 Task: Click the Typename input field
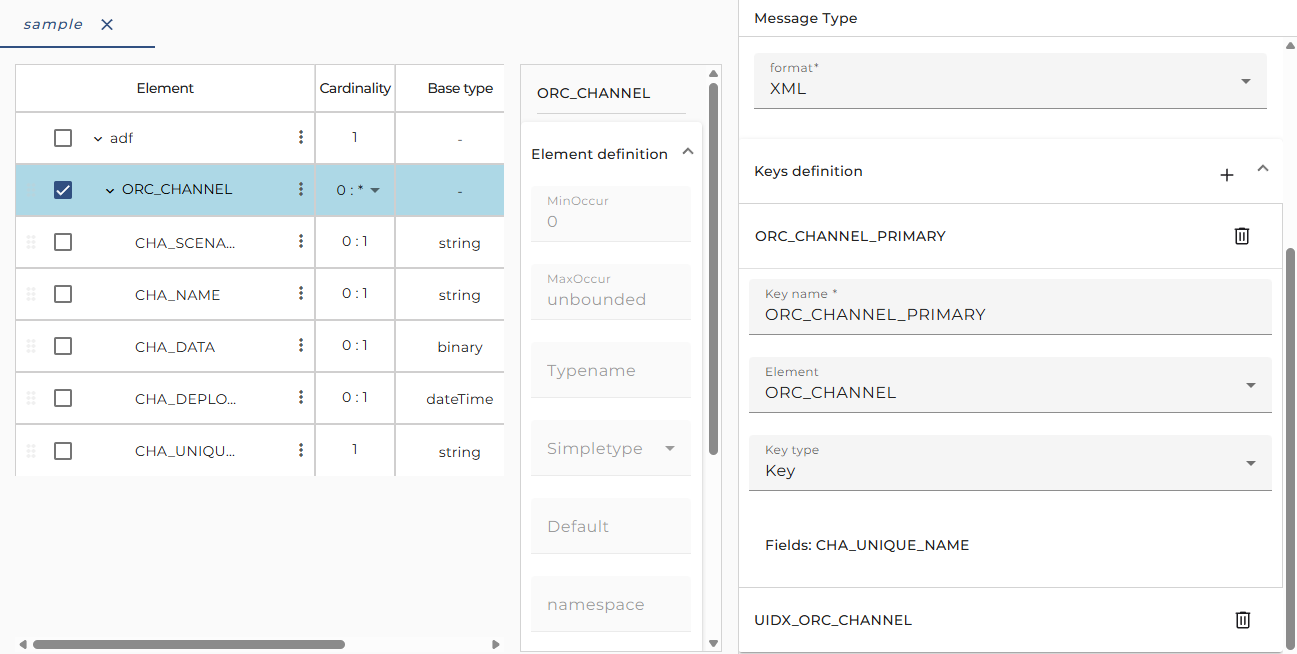coord(611,370)
